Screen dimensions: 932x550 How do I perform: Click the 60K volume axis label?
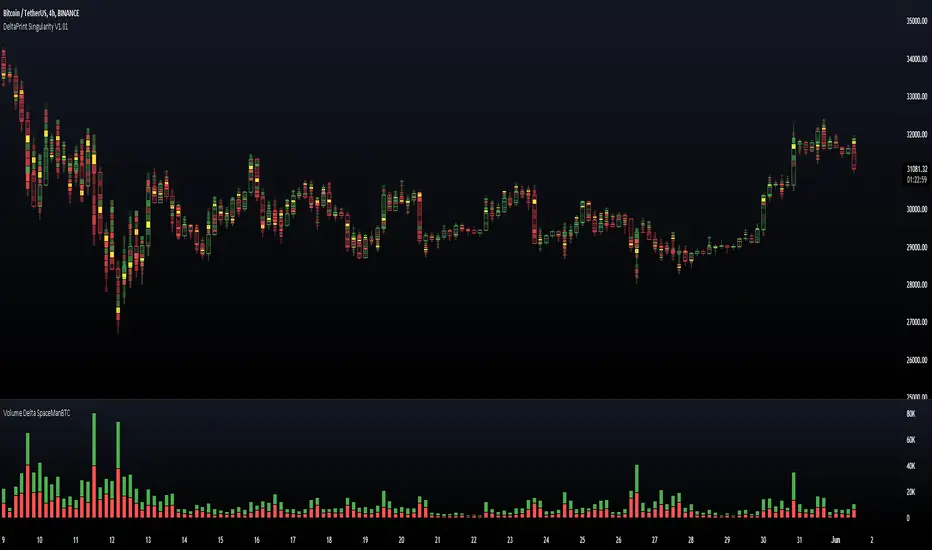[x=911, y=440]
